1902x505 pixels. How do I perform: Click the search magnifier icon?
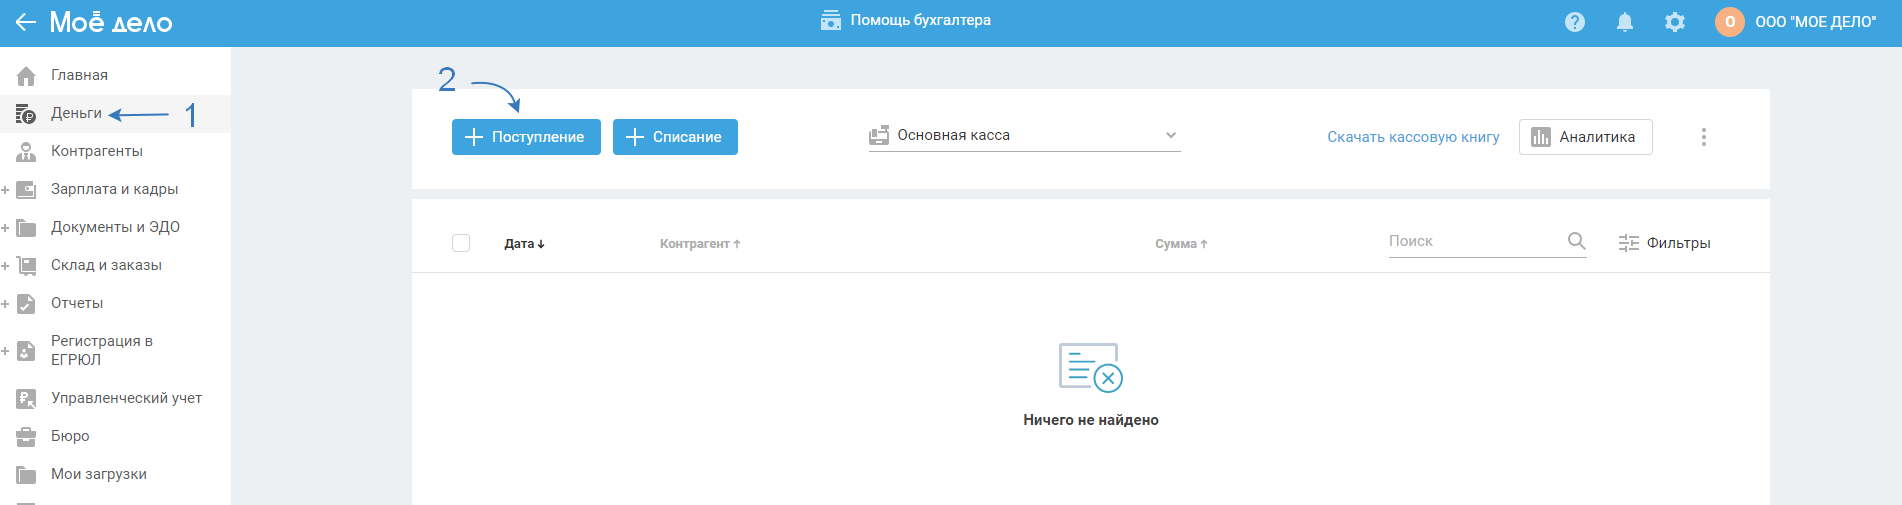point(1576,241)
